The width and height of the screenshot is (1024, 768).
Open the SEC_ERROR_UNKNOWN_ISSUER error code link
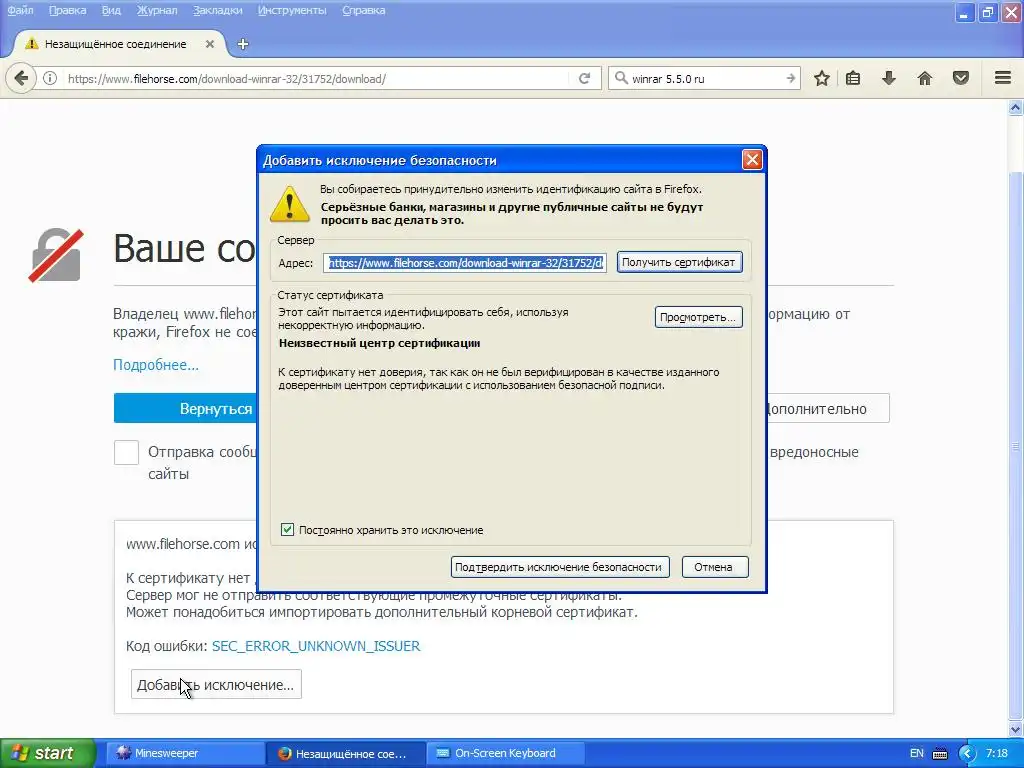coord(316,646)
